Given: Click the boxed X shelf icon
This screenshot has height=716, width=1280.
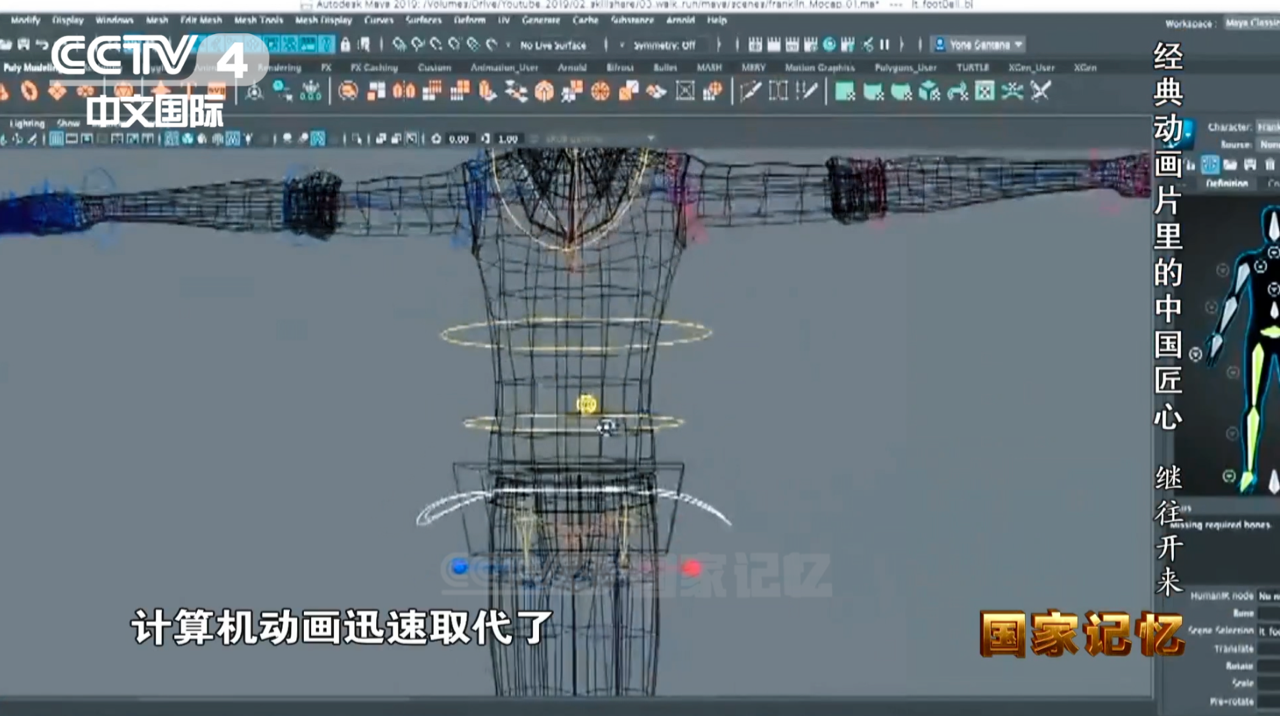Looking at the screenshot, I should (685, 92).
